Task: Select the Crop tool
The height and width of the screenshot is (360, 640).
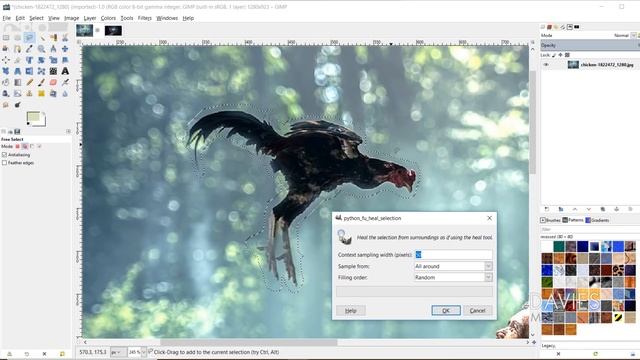Action: [18, 60]
